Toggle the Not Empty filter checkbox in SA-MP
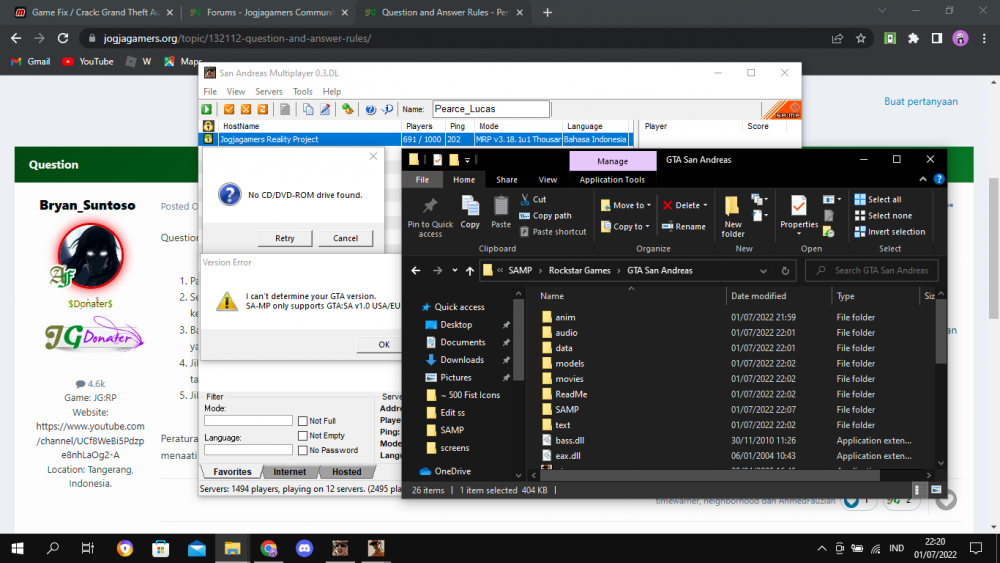The height and width of the screenshot is (563, 1000). pos(303,435)
